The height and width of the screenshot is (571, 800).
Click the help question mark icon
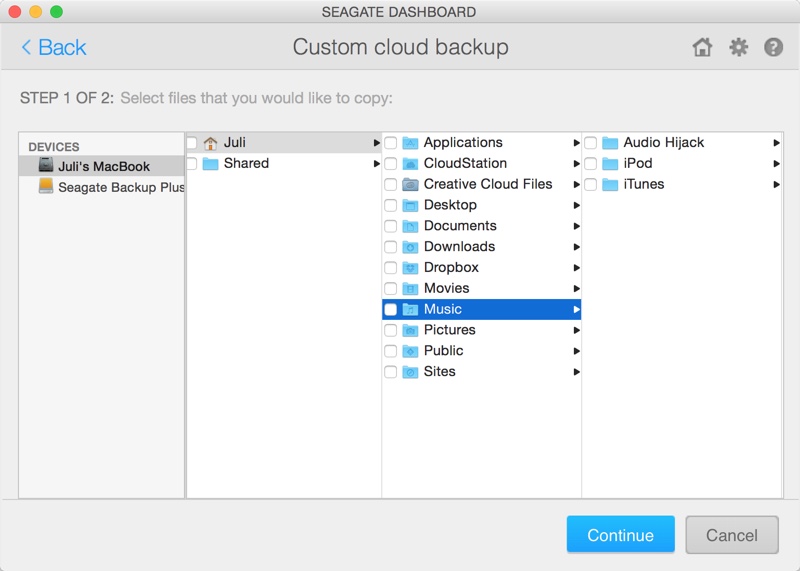pos(773,47)
